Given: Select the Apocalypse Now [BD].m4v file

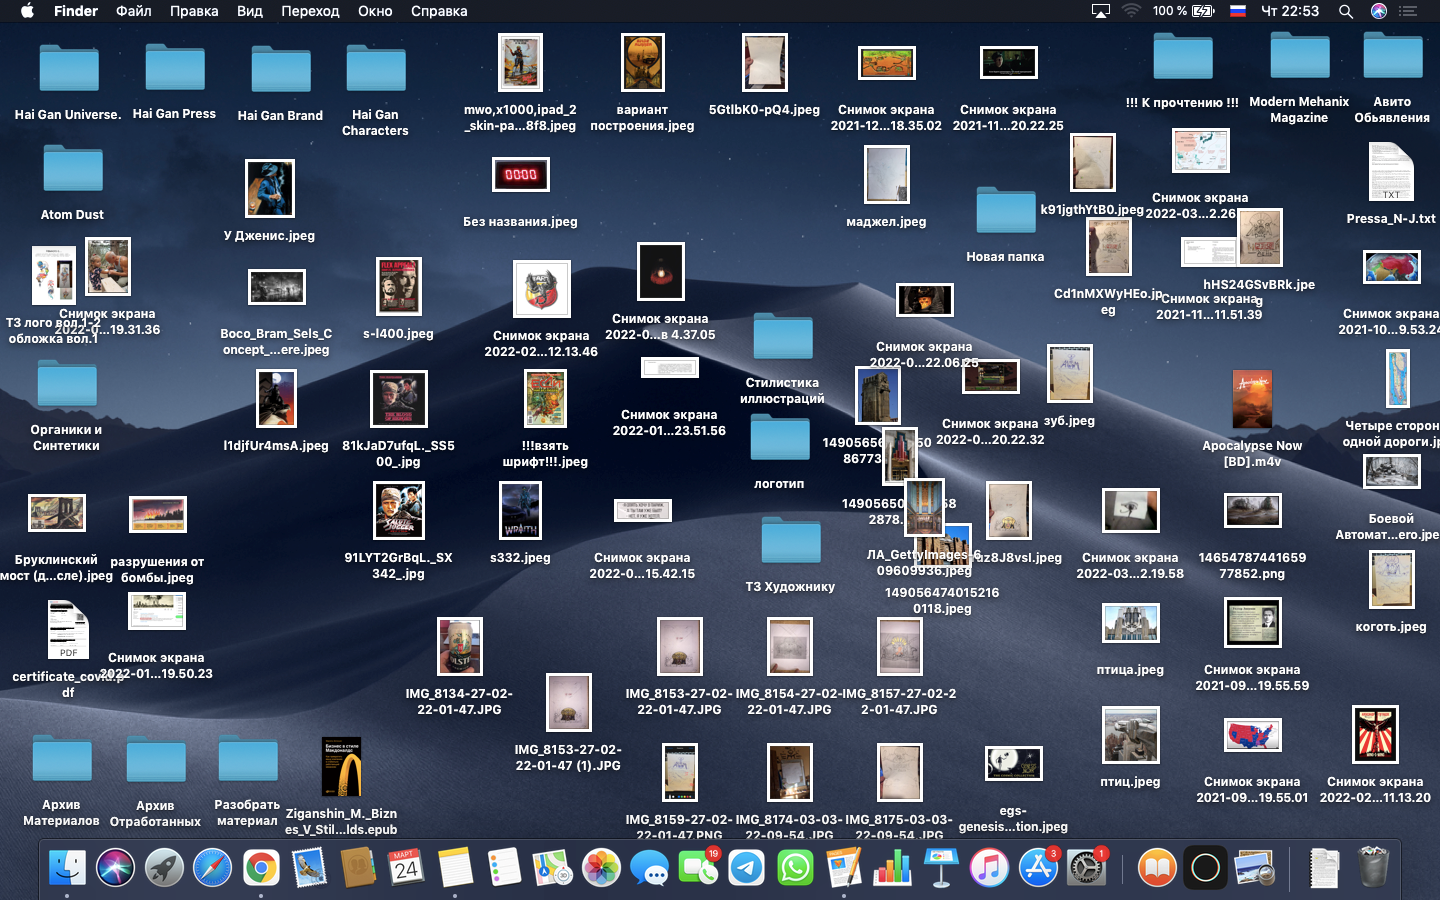Looking at the screenshot, I should 1252,400.
